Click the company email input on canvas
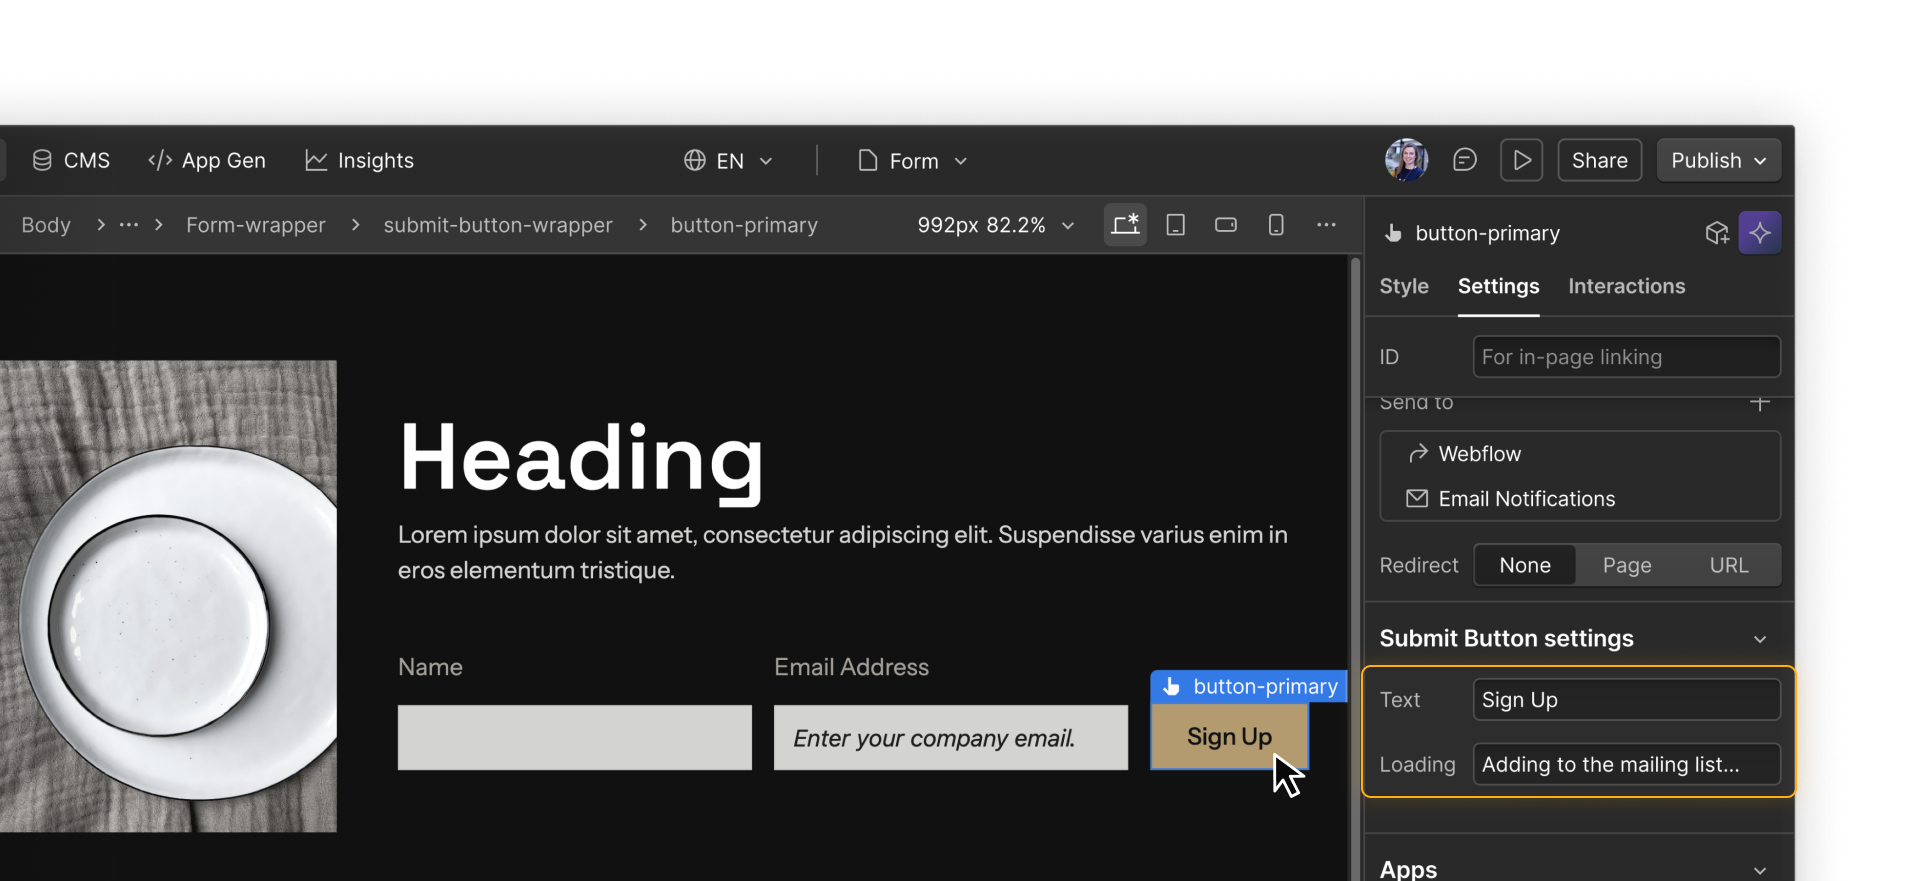Screen dimensions: 1920x881 point(951,738)
